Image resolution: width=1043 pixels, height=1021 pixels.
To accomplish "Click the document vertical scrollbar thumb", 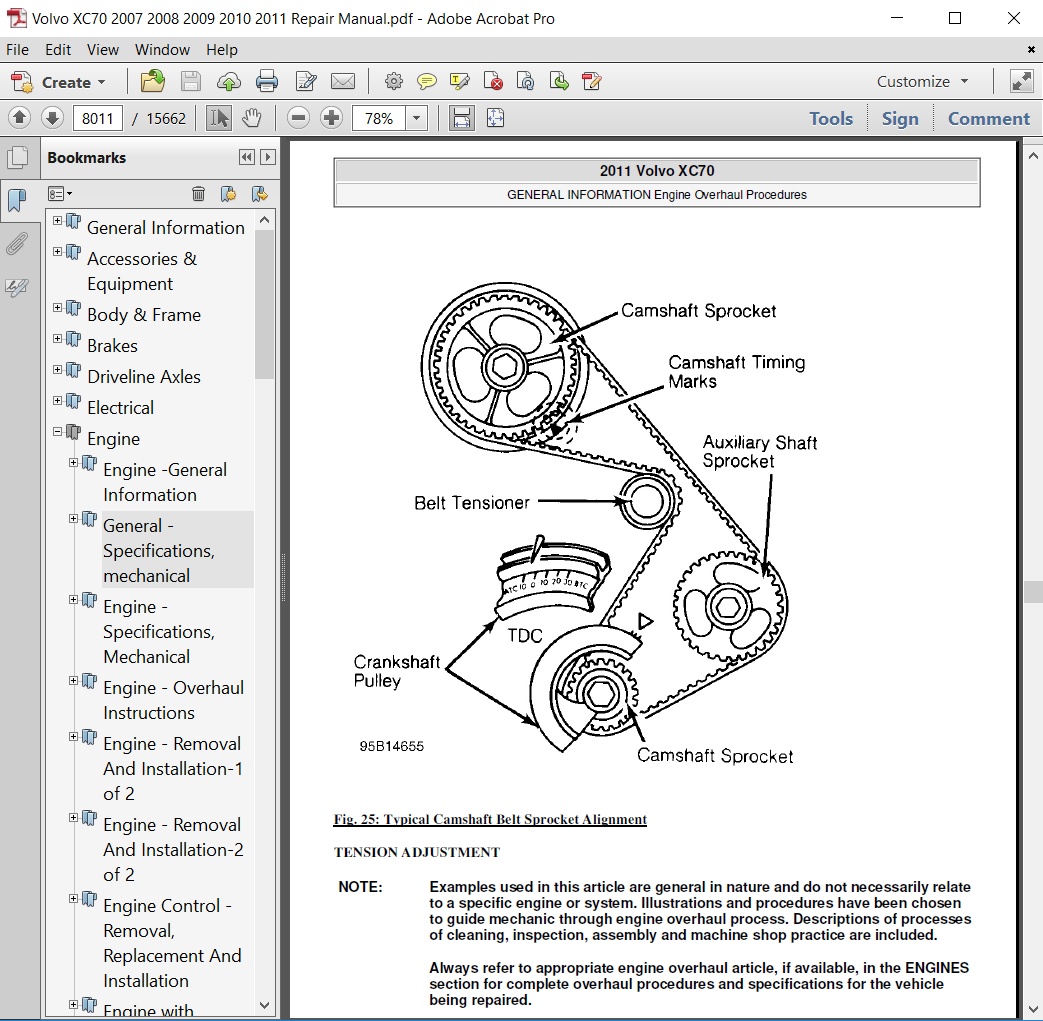I will pyautogui.click(x=1033, y=591).
